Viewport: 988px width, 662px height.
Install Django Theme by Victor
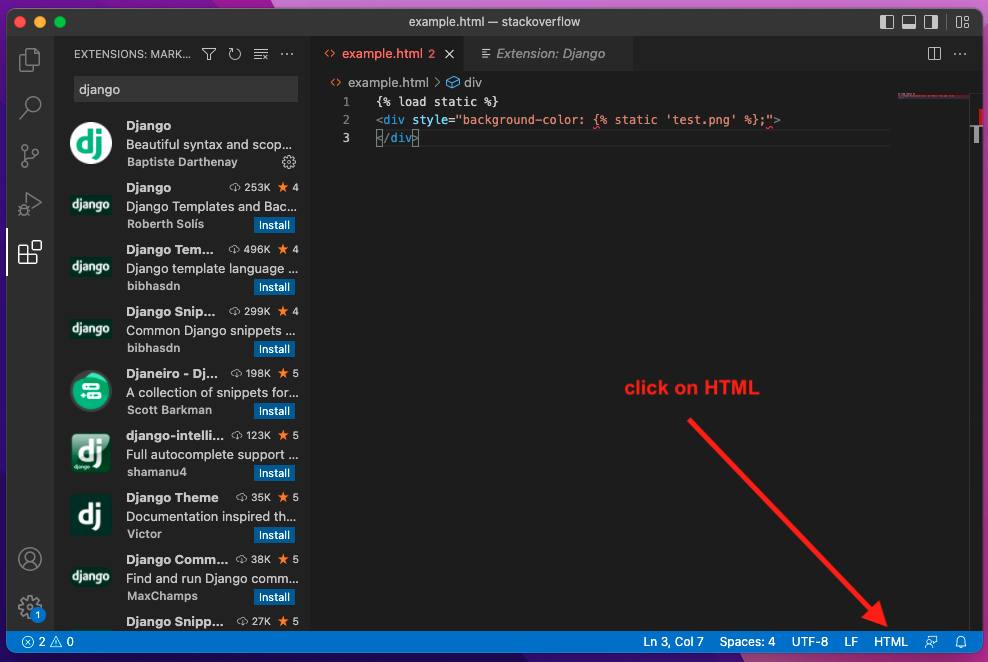coord(274,535)
